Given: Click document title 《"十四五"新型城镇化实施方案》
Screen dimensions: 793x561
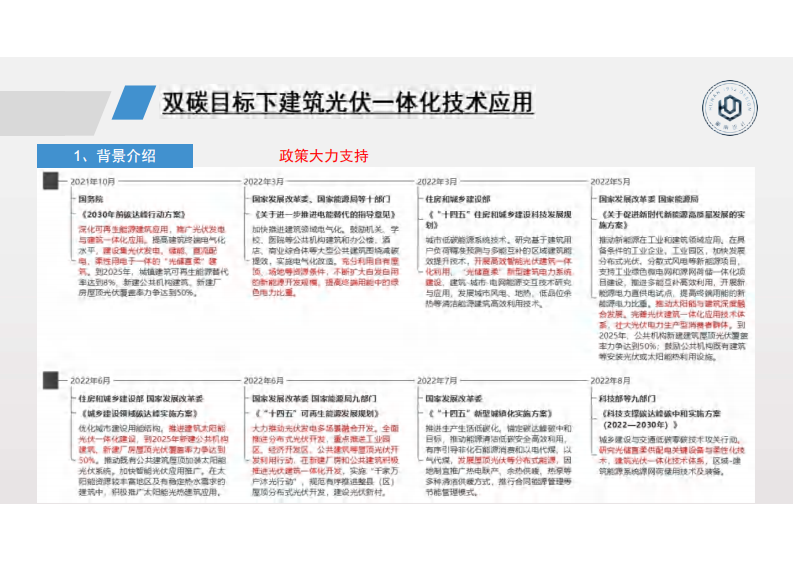Looking at the screenshot, I should click(x=490, y=414).
